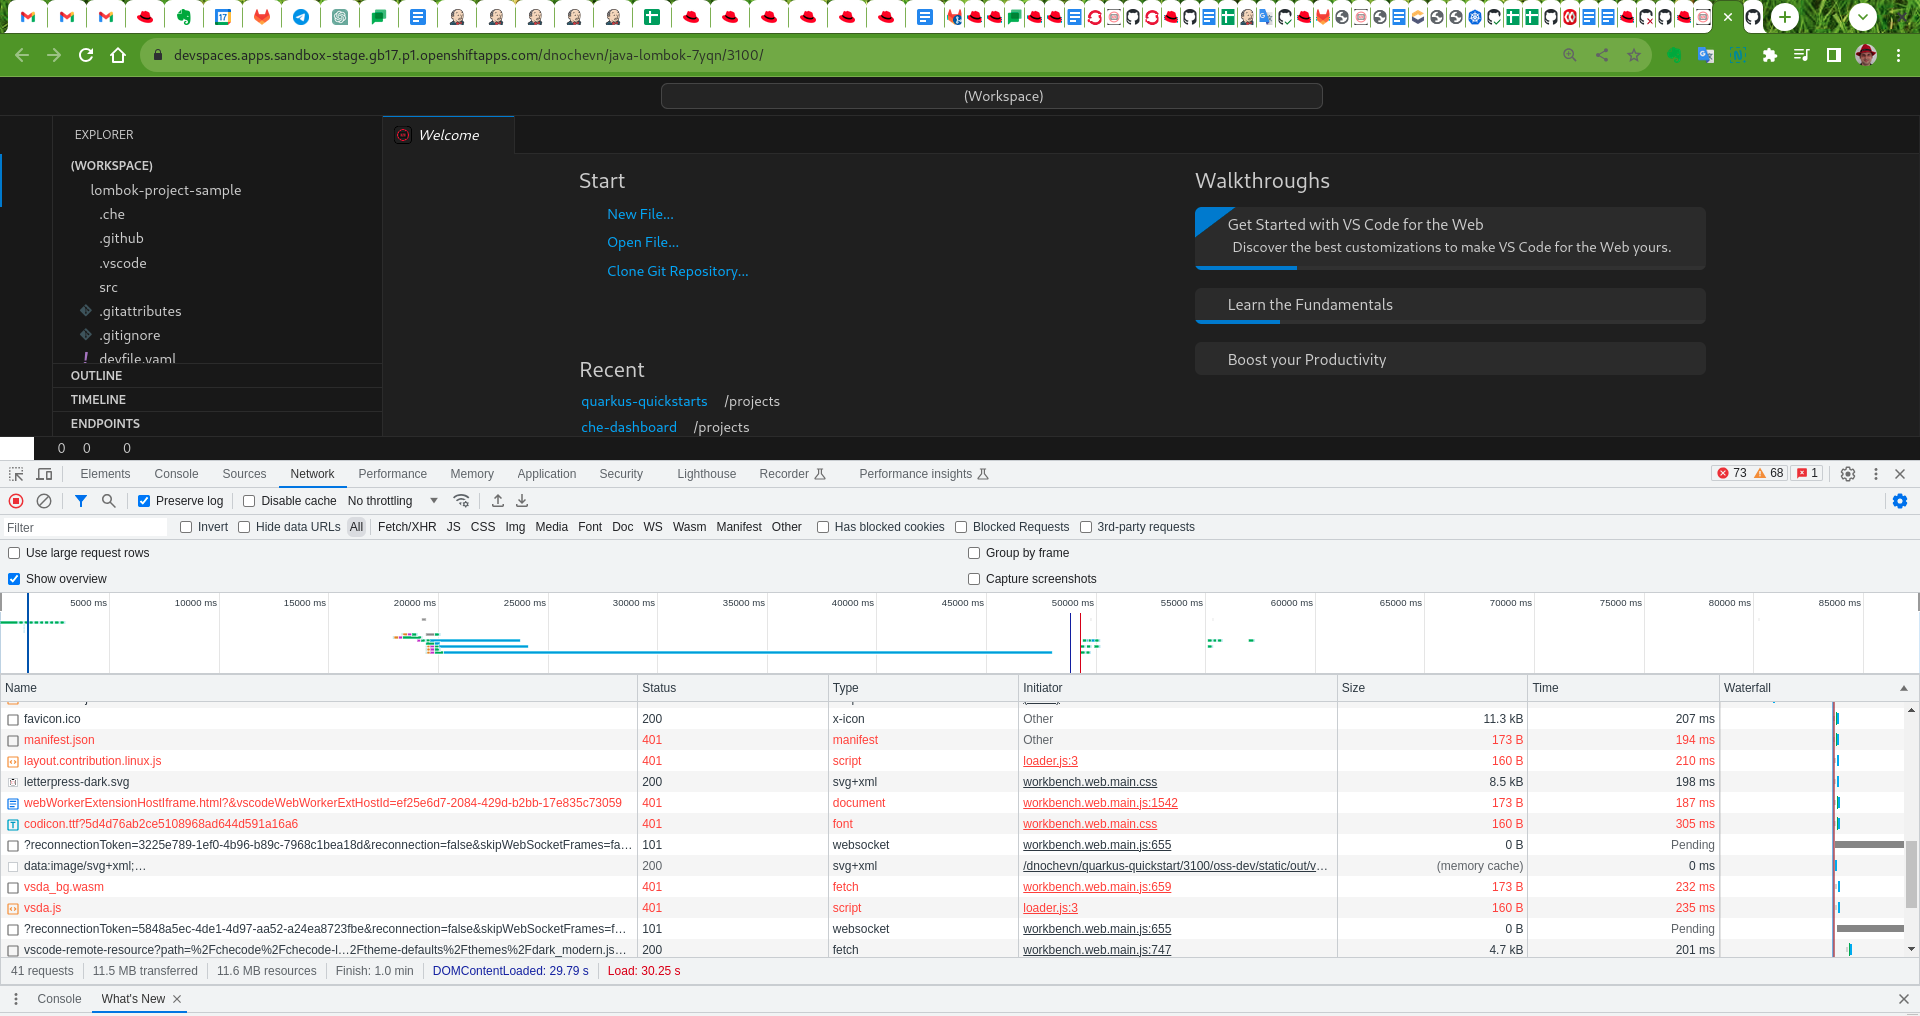The height and width of the screenshot is (1016, 1920).
Task: Select the Fetch/XHR request type filter
Action: [x=407, y=527]
